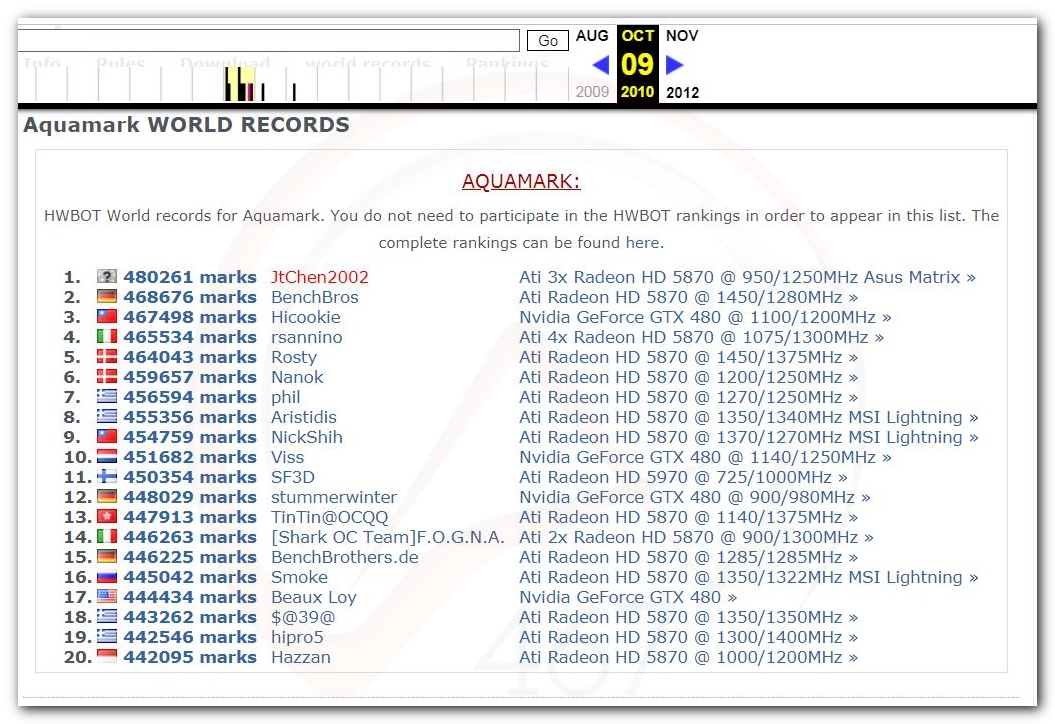
Task: Open the 480261 marks score link
Action: tap(190, 277)
